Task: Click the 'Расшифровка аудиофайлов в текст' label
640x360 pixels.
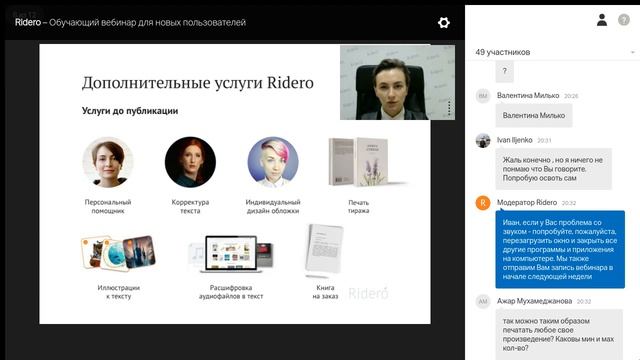Action: (x=231, y=292)
